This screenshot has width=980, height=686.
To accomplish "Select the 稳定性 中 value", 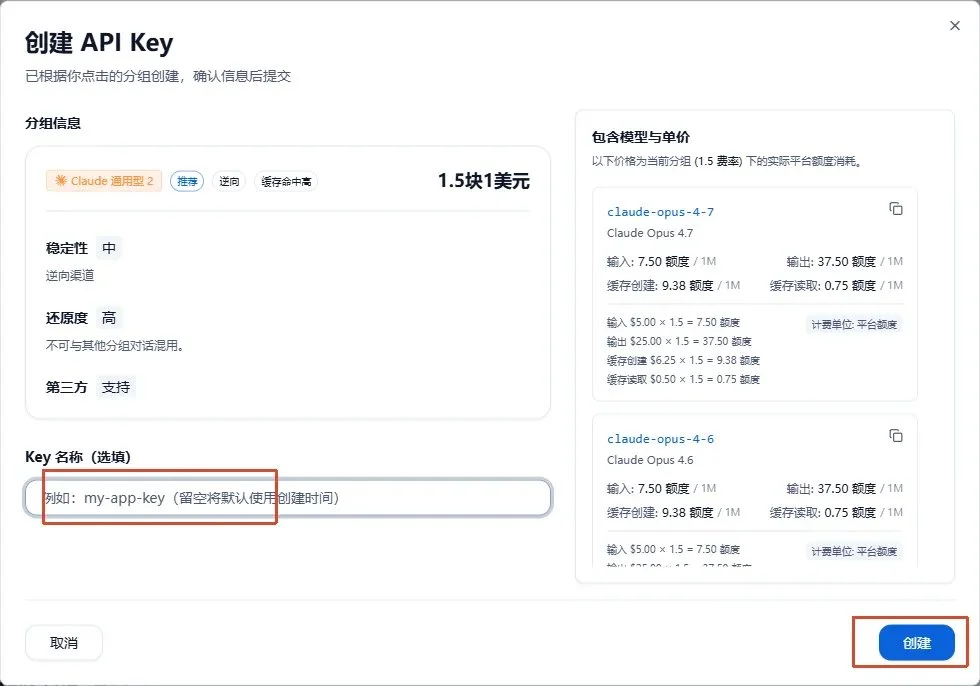I will (x=109, y=248).
